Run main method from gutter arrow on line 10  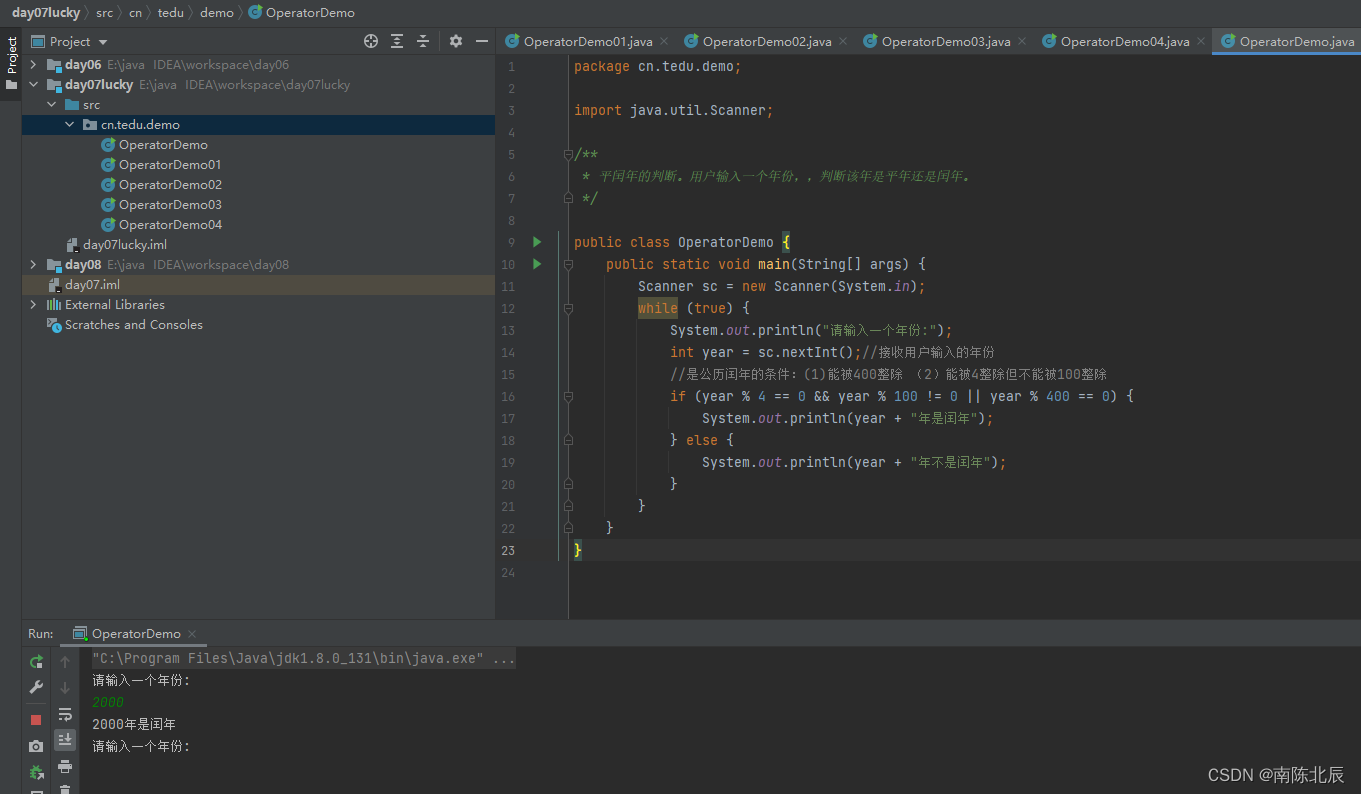(x=537, y=264)
